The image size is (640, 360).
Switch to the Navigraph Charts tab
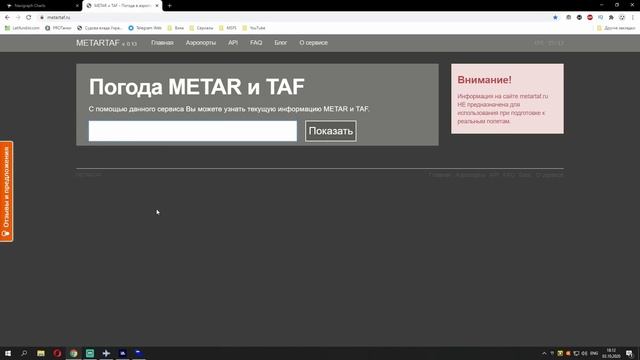coord(41,6)
